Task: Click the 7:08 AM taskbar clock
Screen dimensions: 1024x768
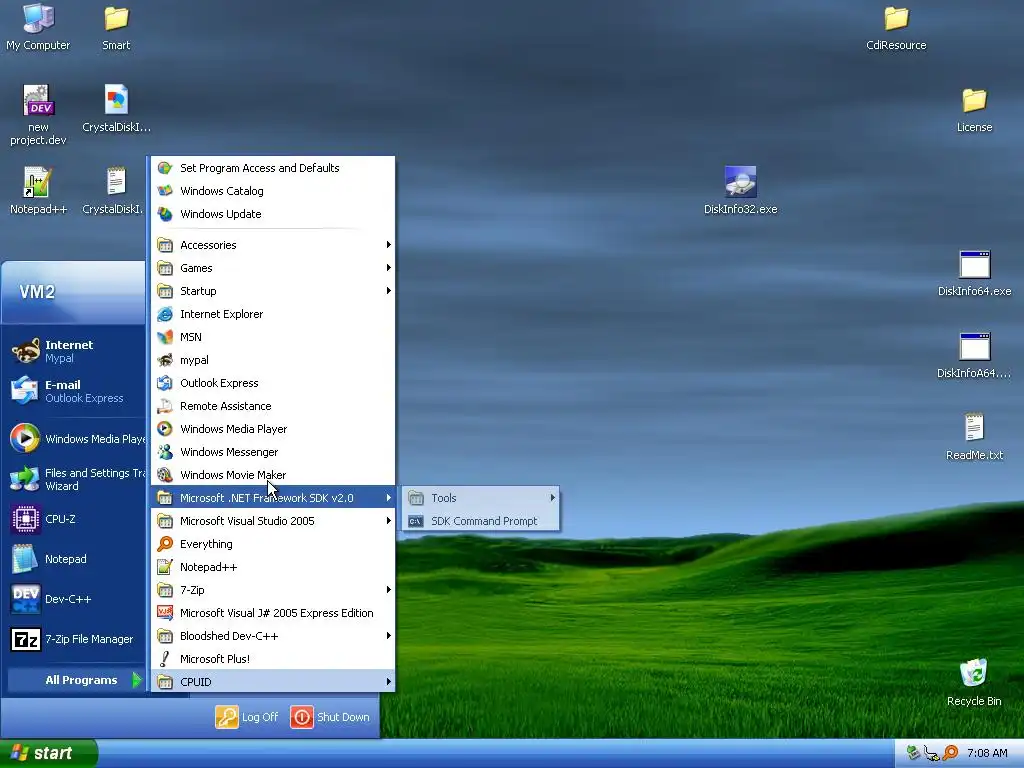Action: pyautogui.click(x=987, y=753)
